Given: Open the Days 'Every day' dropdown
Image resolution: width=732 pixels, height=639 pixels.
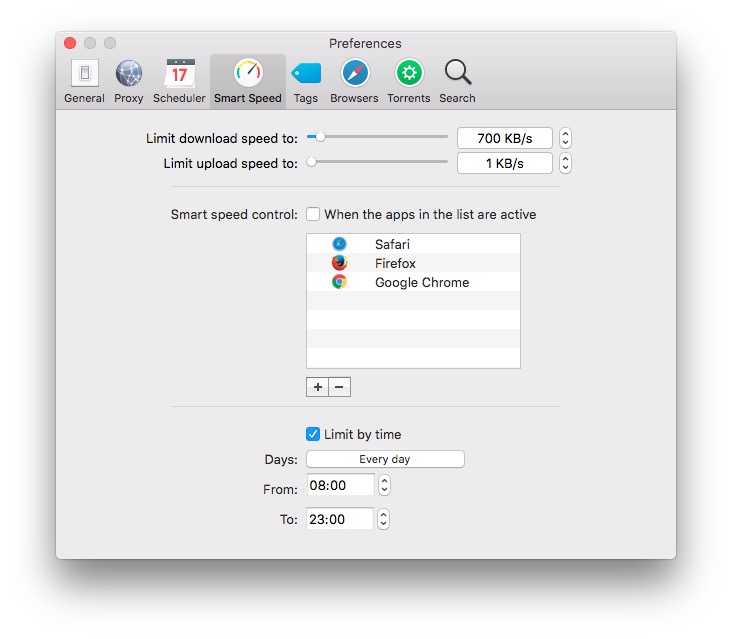Looking at the screenshot, I should pyautogui.click(x=385, y=459).
